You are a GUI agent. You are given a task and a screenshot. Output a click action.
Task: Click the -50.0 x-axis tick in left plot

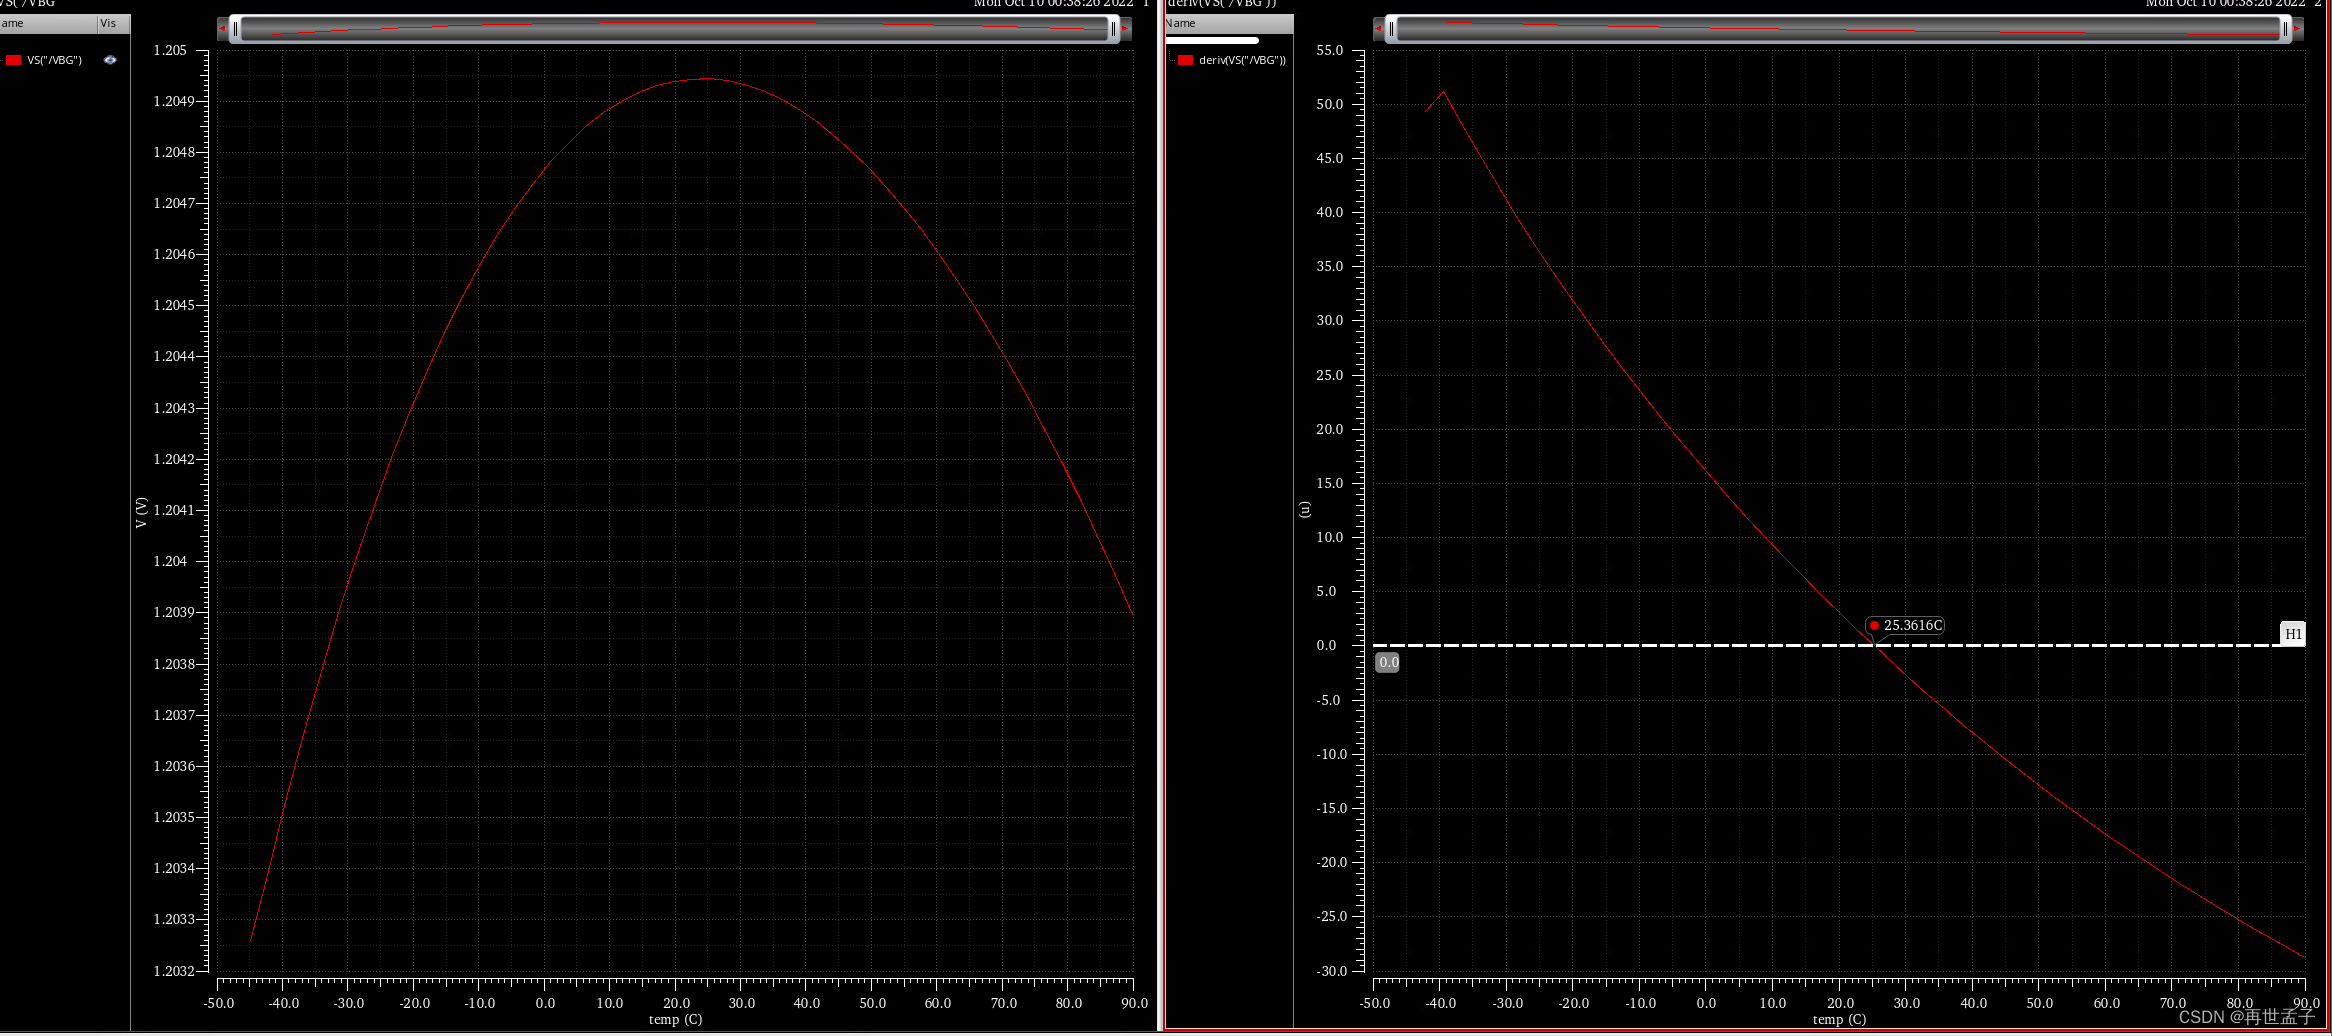tap(218, 1003)
